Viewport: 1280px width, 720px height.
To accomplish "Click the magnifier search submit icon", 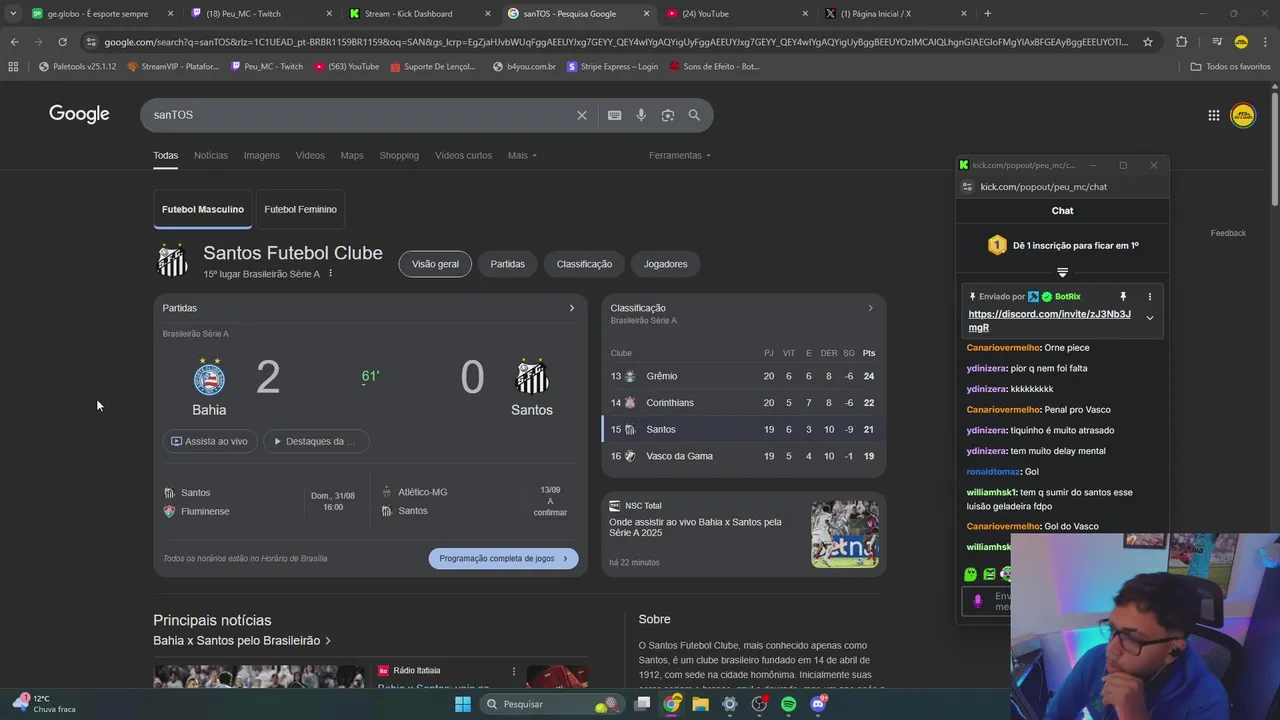I will [x=694, y=115].
